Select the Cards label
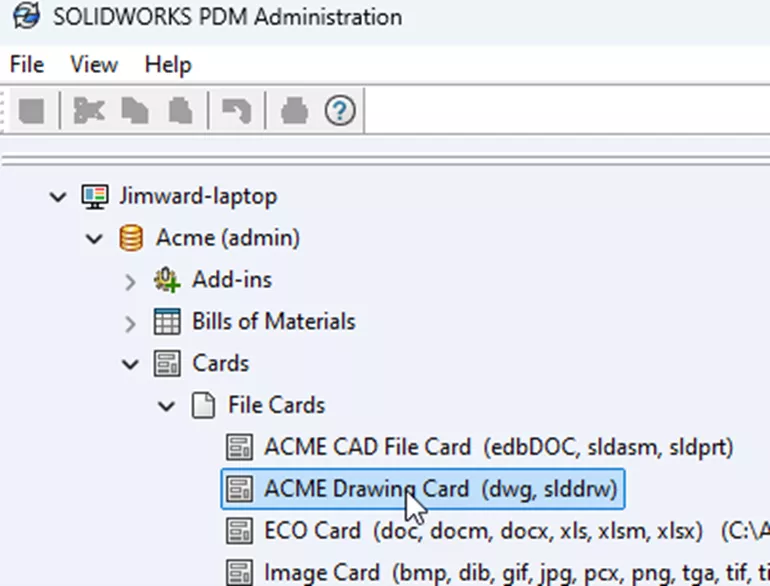 pyautogui.click(x=220, y=363)
